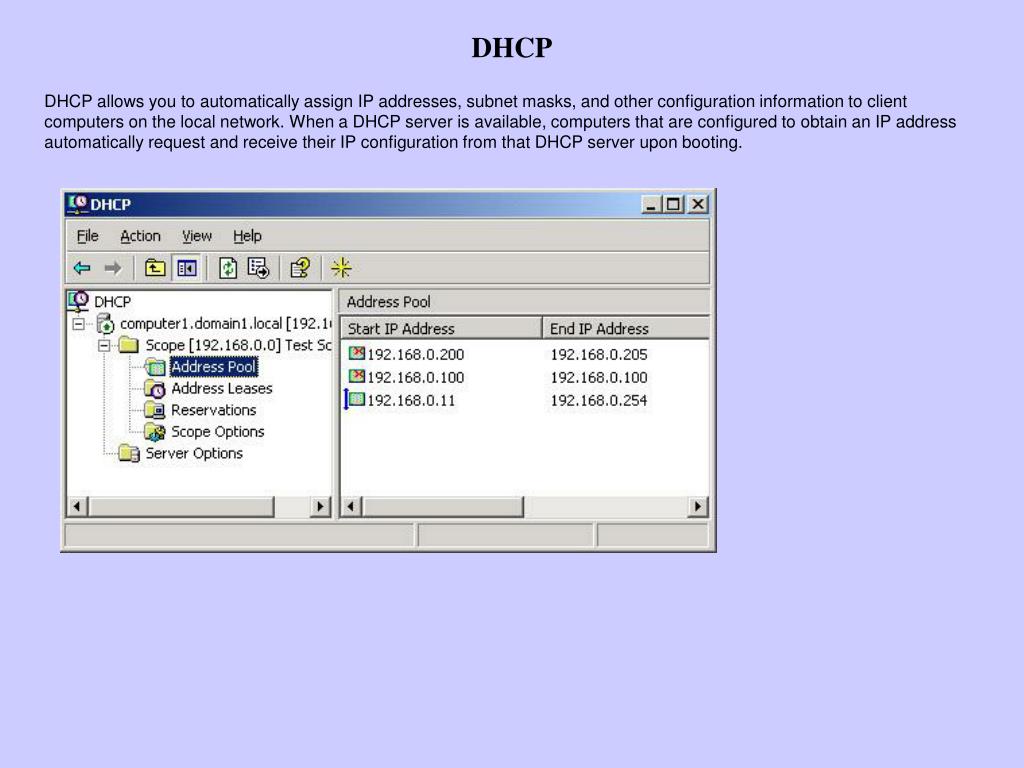Open the Help menu
This screenshot has width=1024, height=768.
tap(248, 236)
